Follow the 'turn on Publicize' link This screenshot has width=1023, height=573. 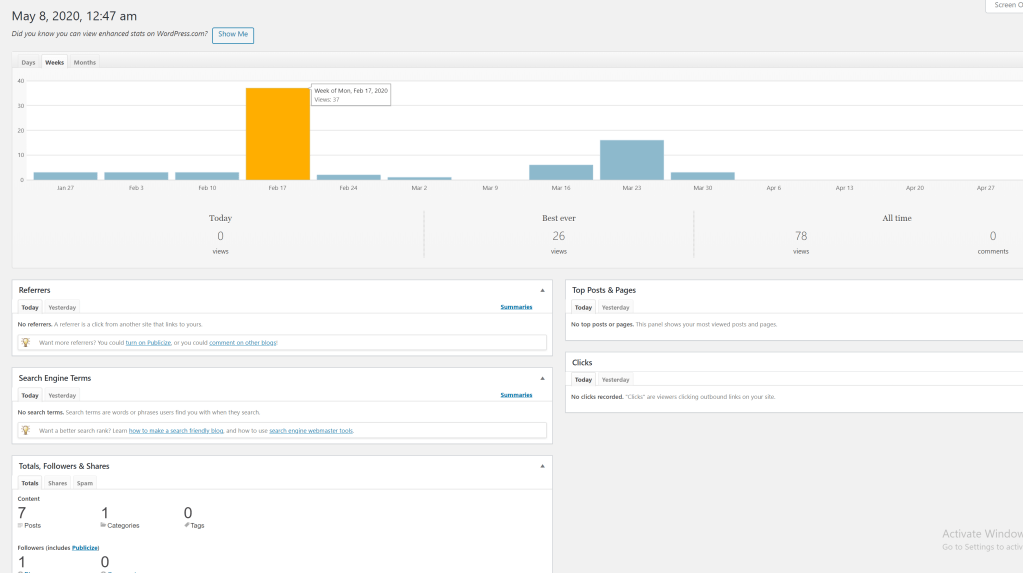148,343
